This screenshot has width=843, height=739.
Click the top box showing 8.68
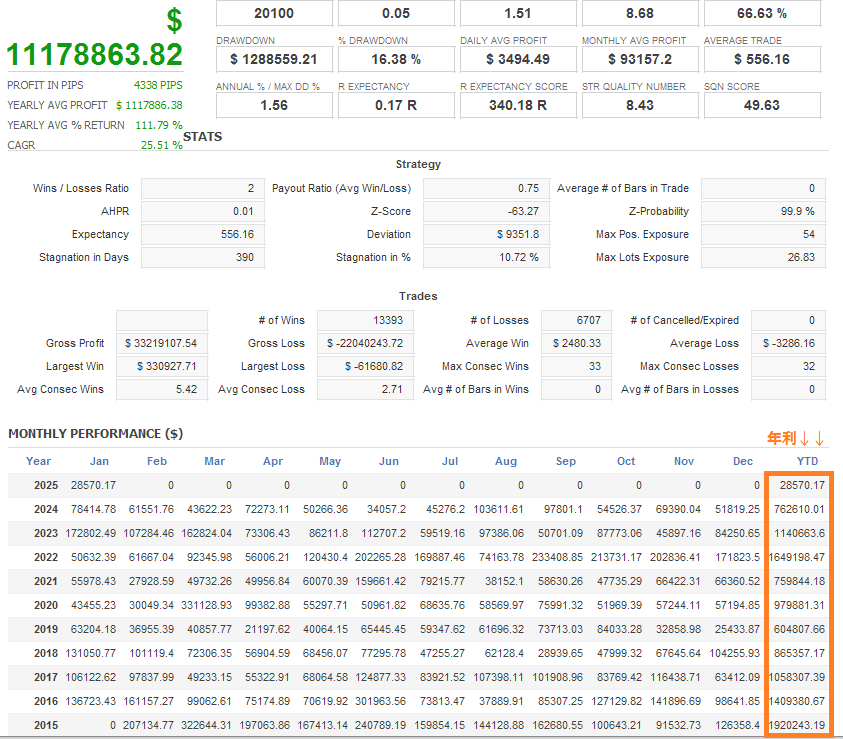coord(640,13)
